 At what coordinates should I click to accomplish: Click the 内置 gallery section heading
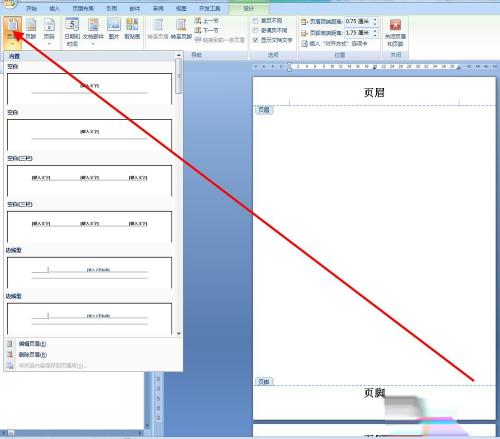tap(14, 57)
